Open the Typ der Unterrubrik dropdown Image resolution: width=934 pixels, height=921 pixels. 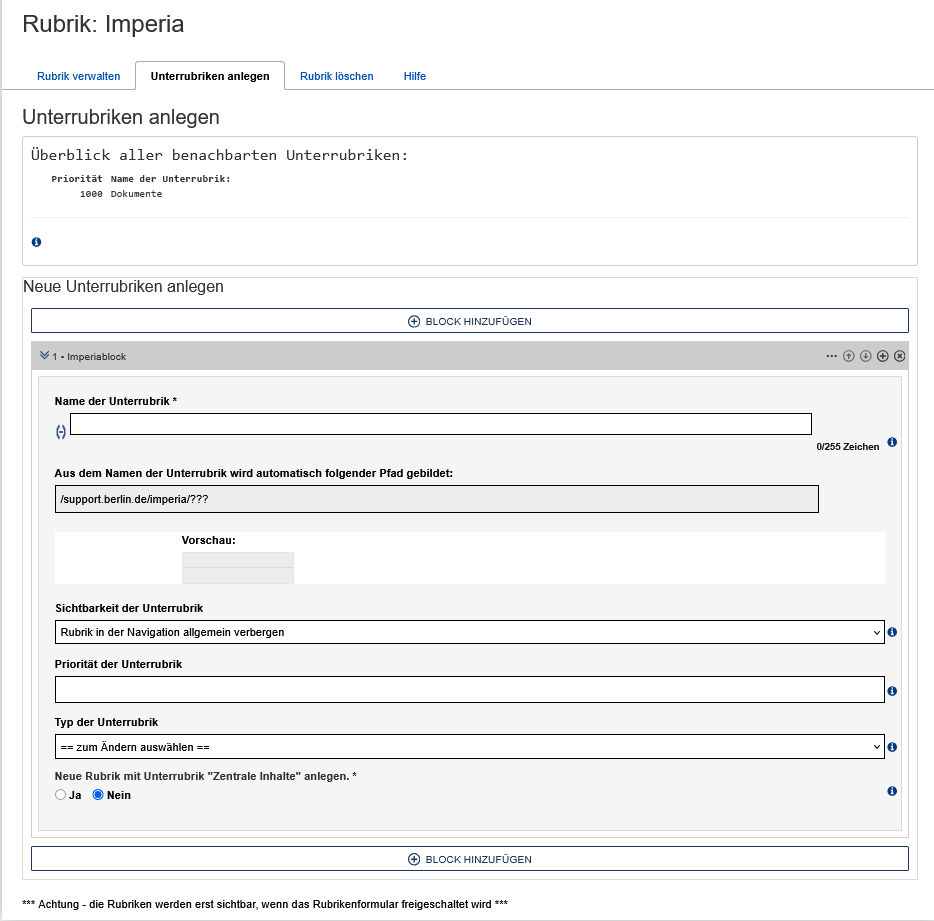tap(469, 747)
